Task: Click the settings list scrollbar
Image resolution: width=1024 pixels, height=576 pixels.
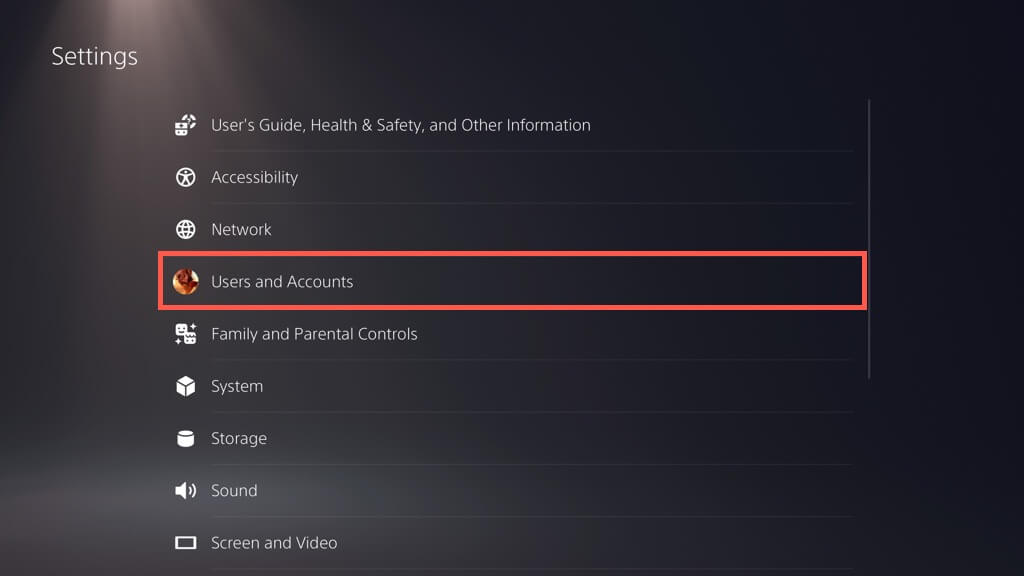Action: (x=869, y=239)
